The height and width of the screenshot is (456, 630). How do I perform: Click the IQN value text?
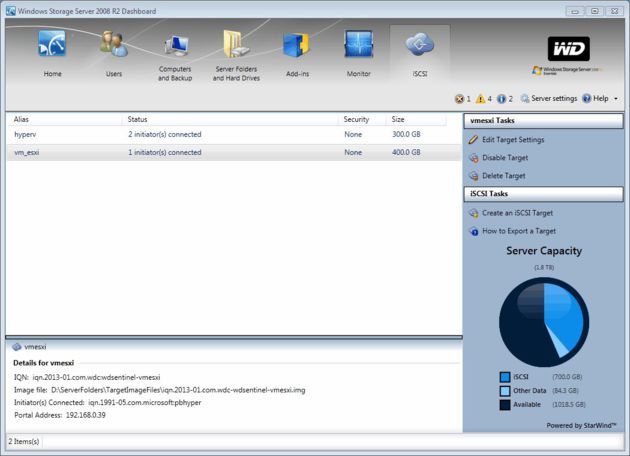(x=96, y=377)
